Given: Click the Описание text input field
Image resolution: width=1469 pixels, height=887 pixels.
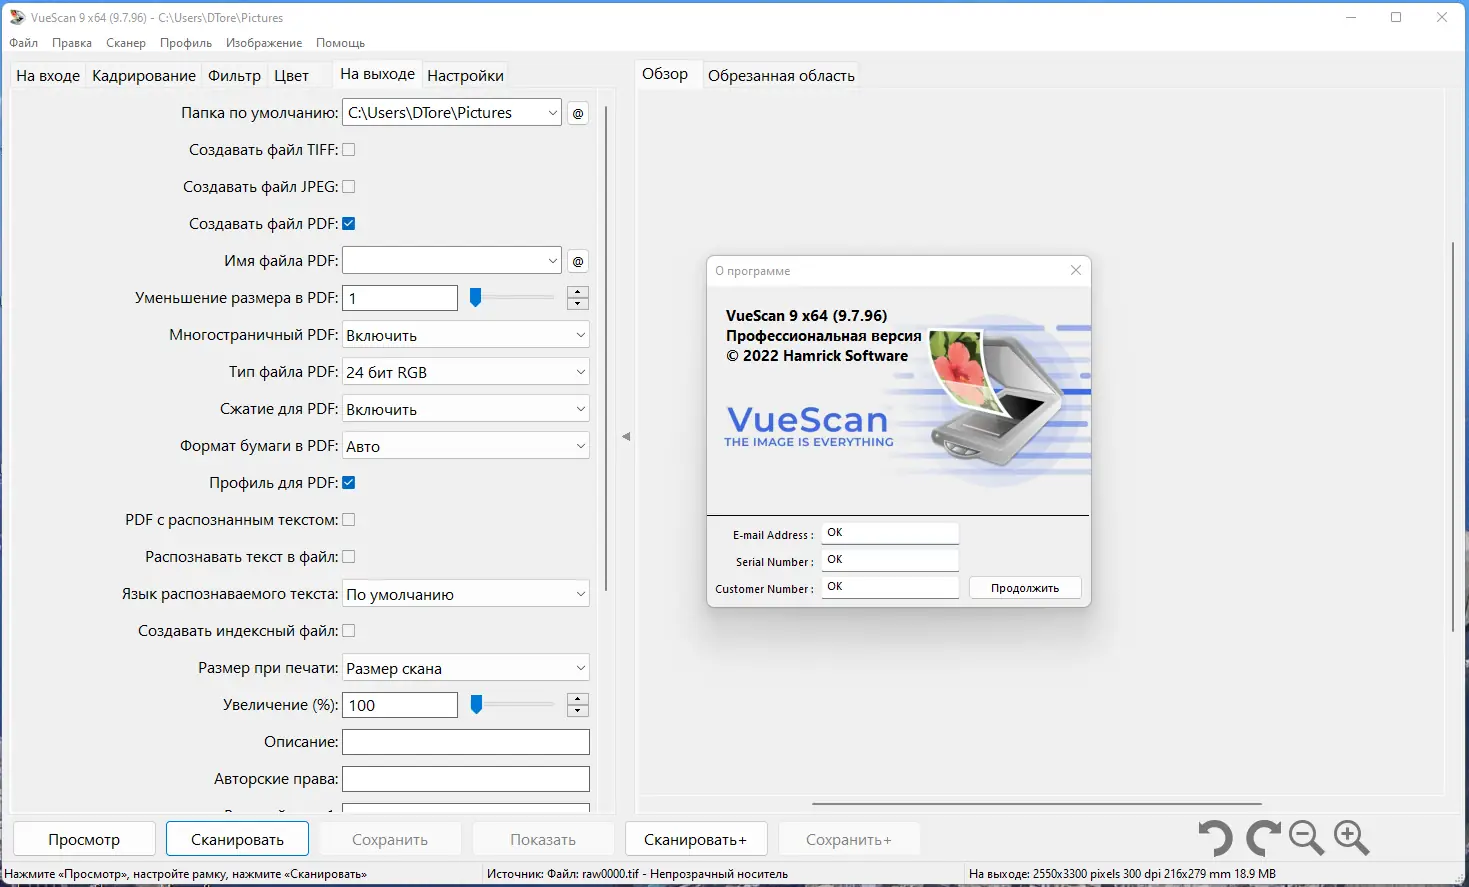Looking at the screenshot, I should [x=465, y=741].
